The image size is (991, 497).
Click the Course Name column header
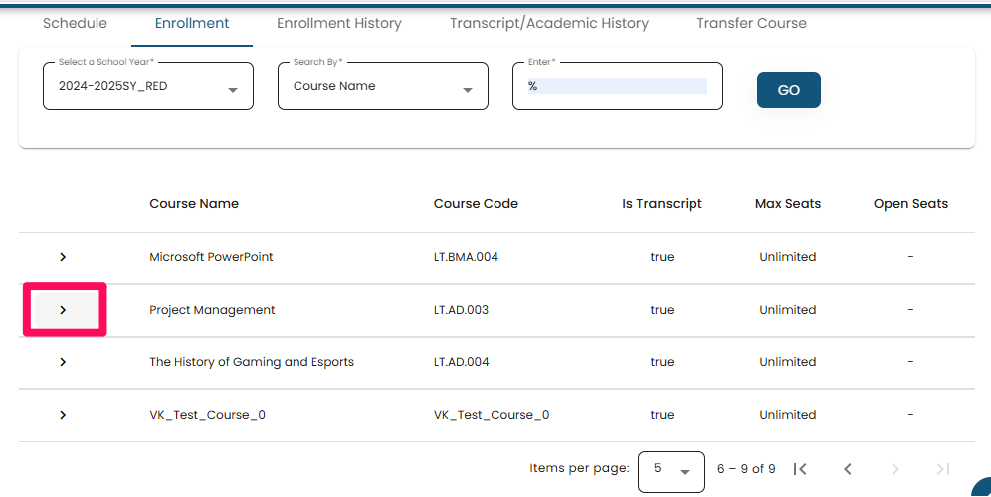(x=194, y=204)
